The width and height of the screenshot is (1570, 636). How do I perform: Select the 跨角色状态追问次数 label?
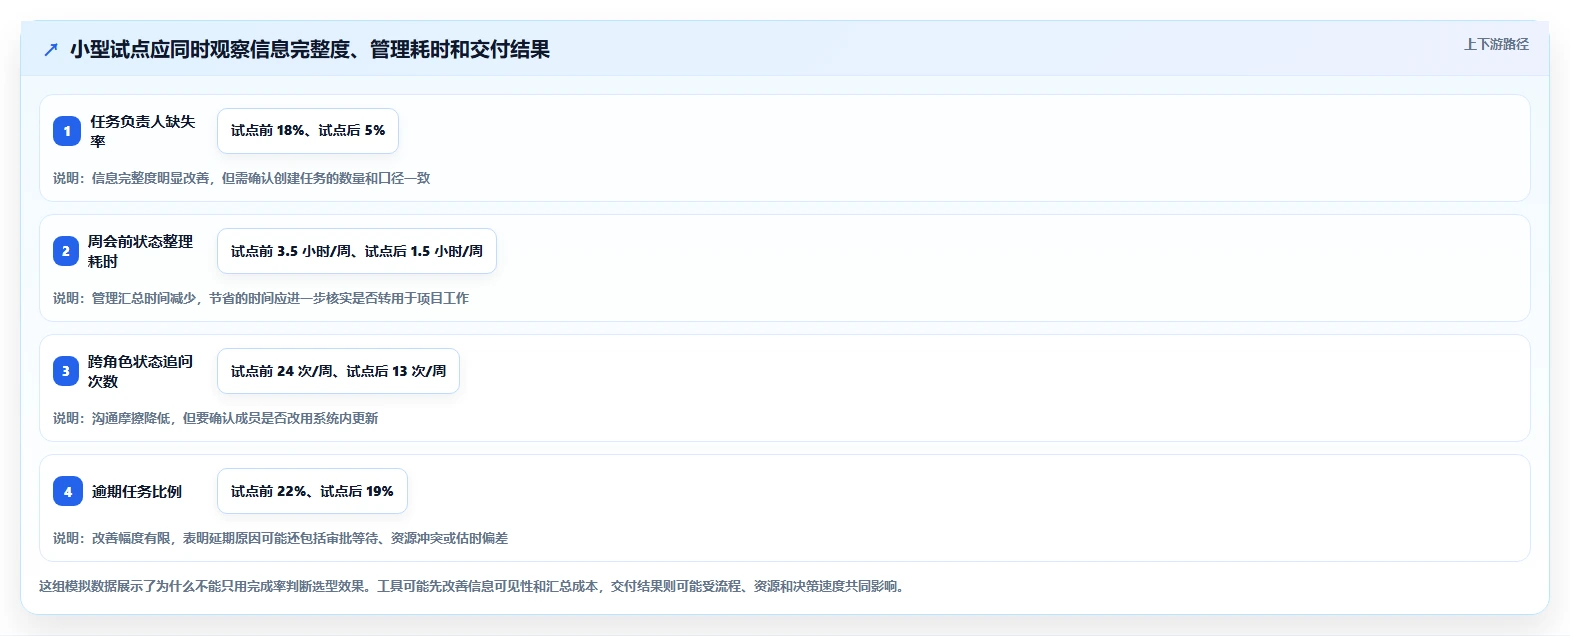coord(141,371)
